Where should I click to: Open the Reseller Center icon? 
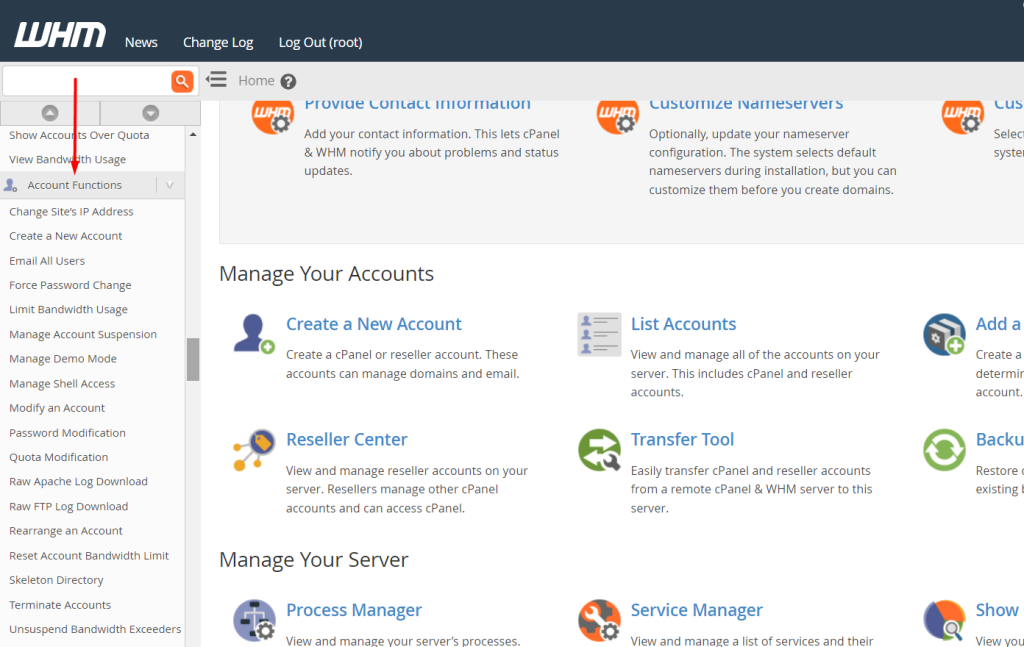point(254,450)
